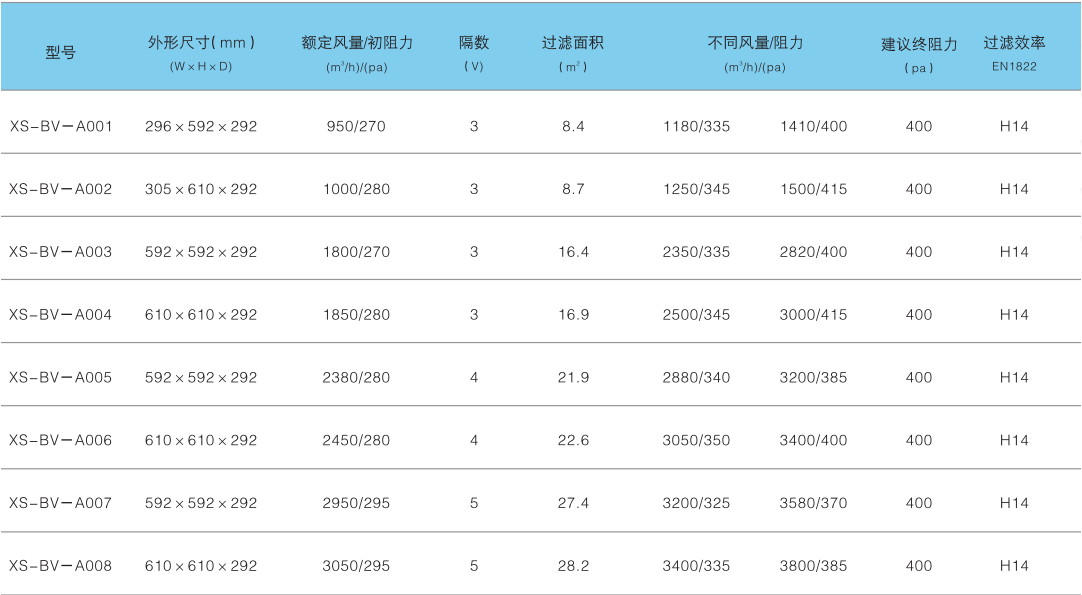Select the 外形尺寸 (mm) column header
Image resolution: width=1082 pixels, height=595 pixels.
point(201,43)
